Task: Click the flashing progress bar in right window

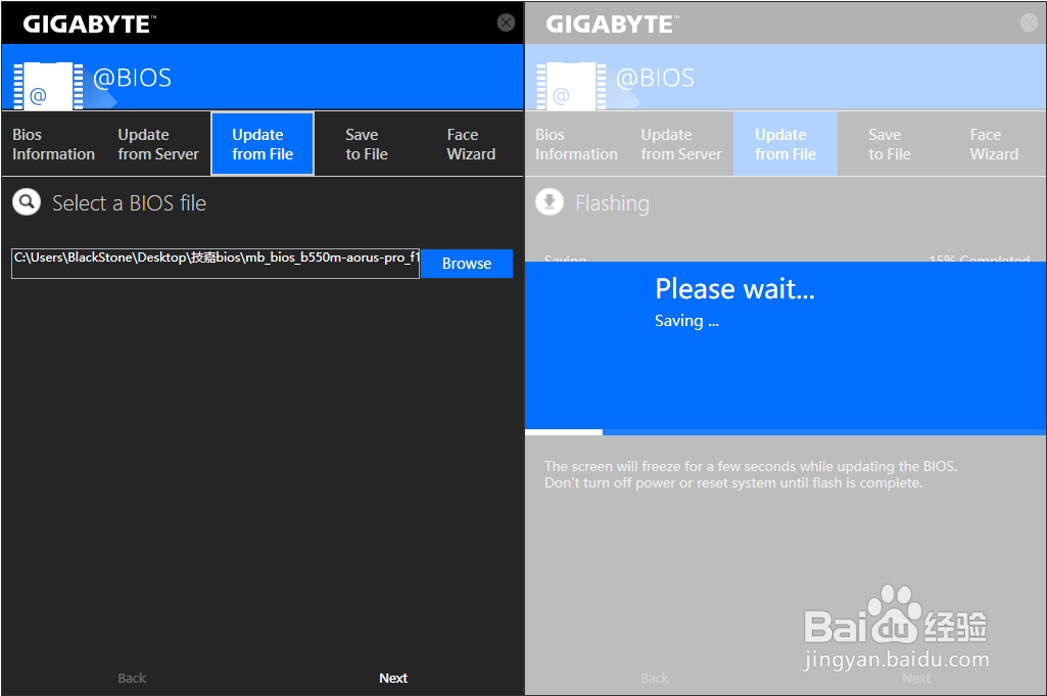Action: [785, 432]
